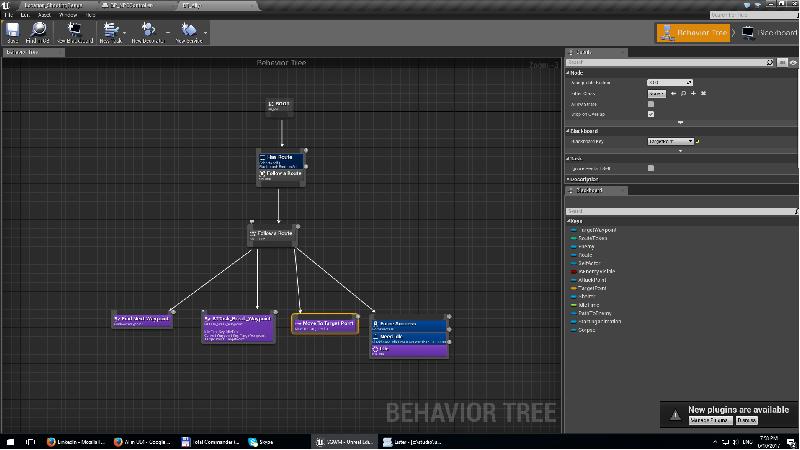Screen dimensions: 800x450
Task: Open the Blackboard Key dropdown in Details
Action: point(670,142)
